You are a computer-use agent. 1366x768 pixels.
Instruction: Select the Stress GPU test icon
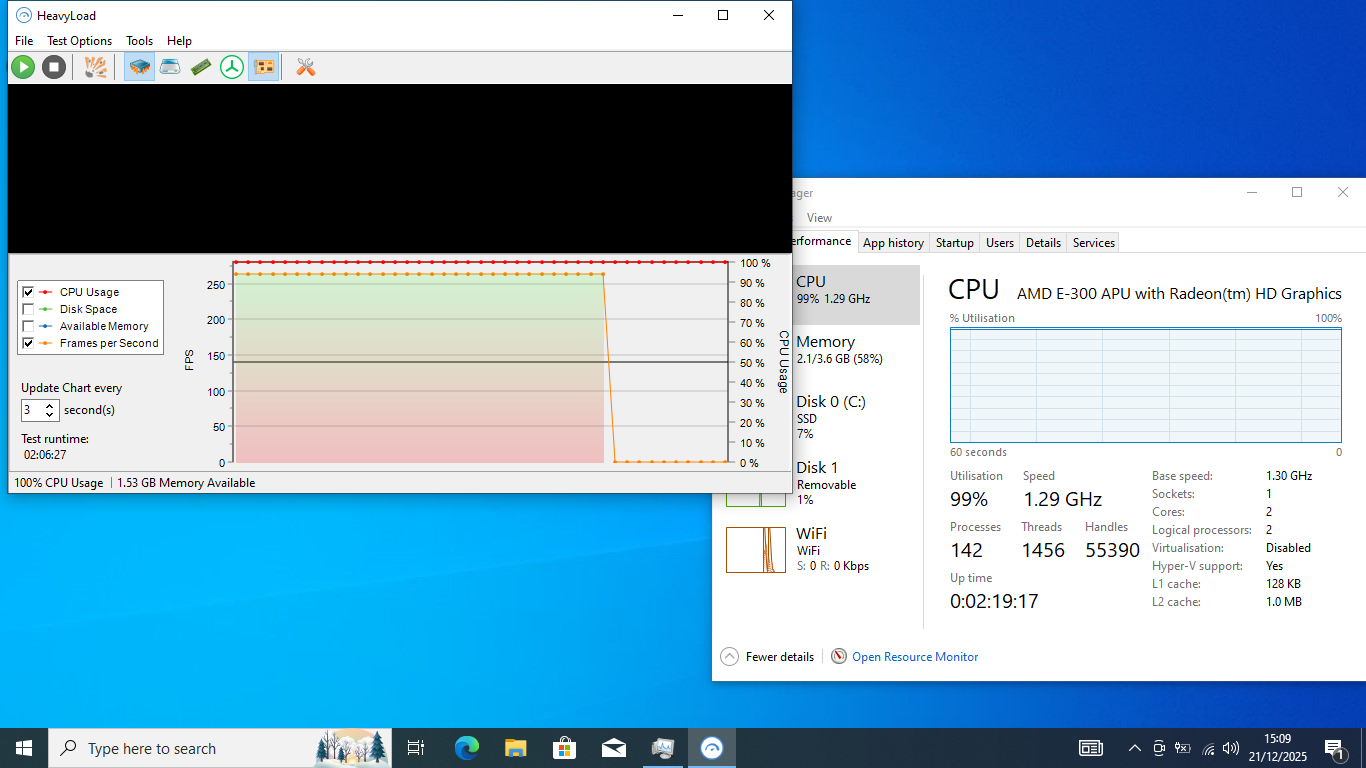point(263,67)
